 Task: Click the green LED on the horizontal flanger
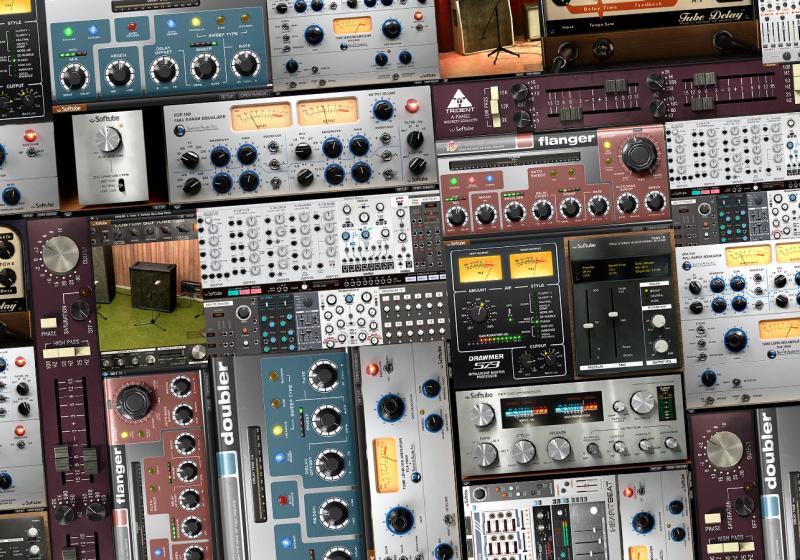(x=454, y=181)
